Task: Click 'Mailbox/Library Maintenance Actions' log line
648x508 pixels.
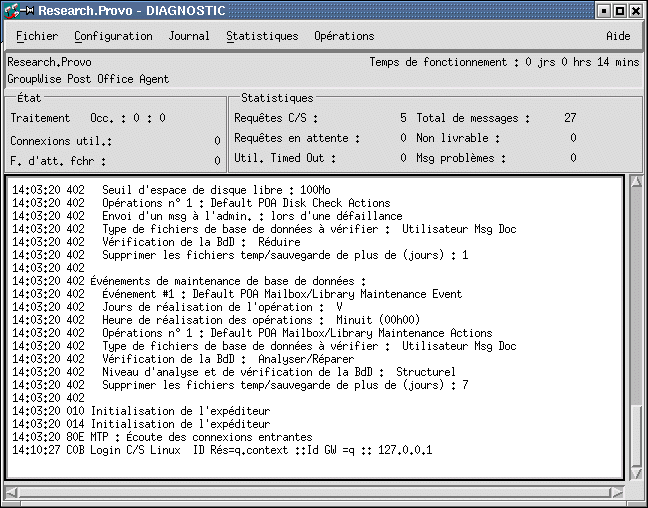Action: [x=252, y=333]
